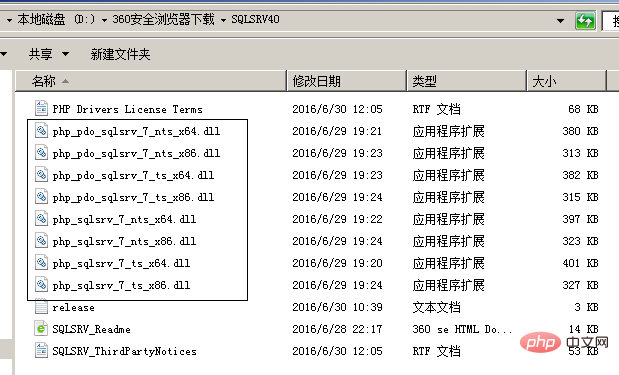Click the SQLSRV_Readme HTML file icon
This screenshot has width=619, height=375.
[41, 328]
